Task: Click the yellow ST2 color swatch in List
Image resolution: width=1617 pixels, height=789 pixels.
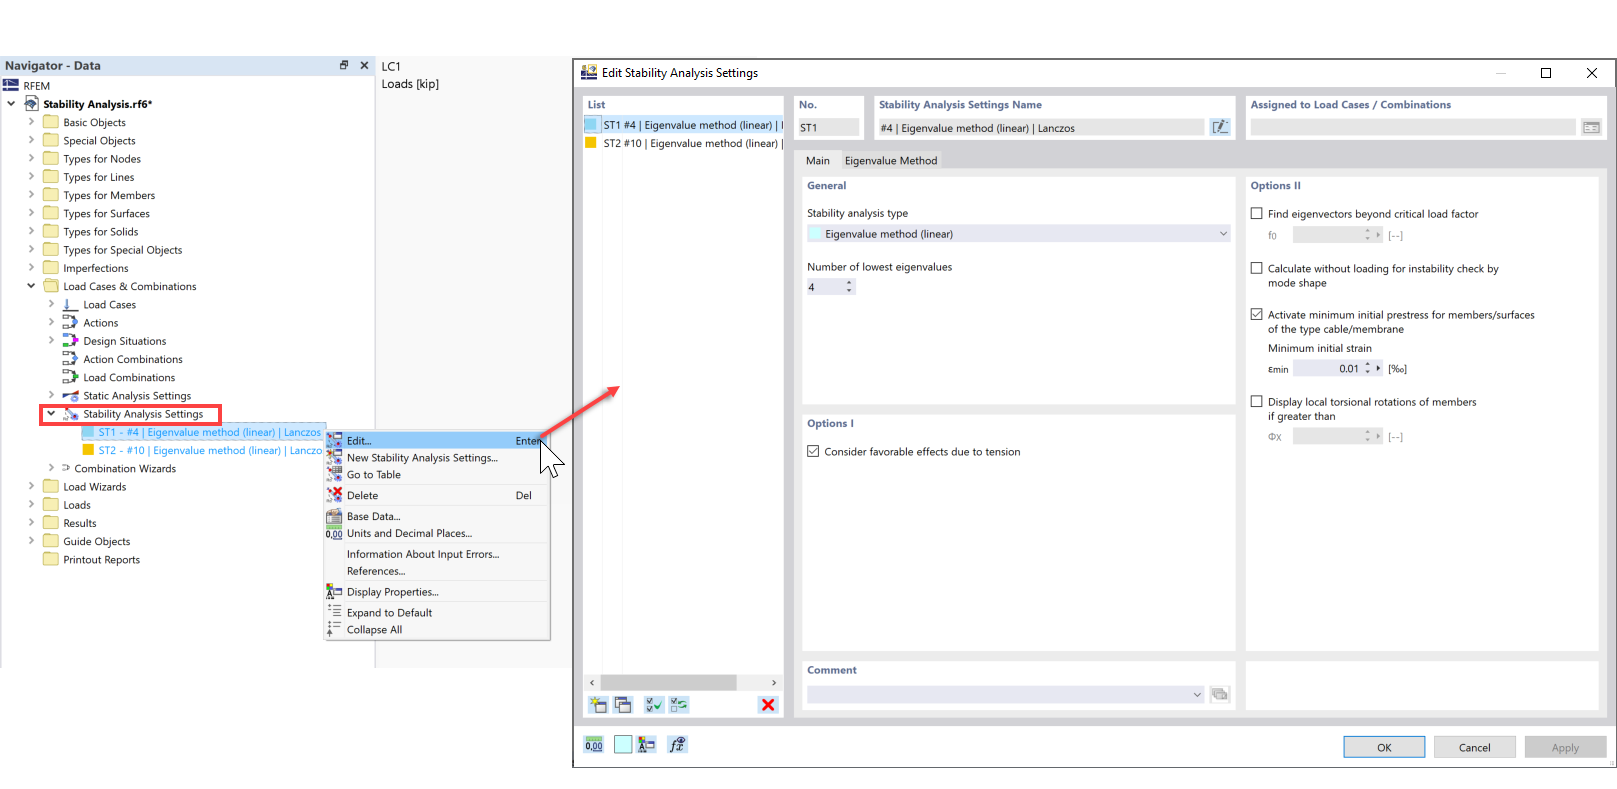Action: click(591, 143)
